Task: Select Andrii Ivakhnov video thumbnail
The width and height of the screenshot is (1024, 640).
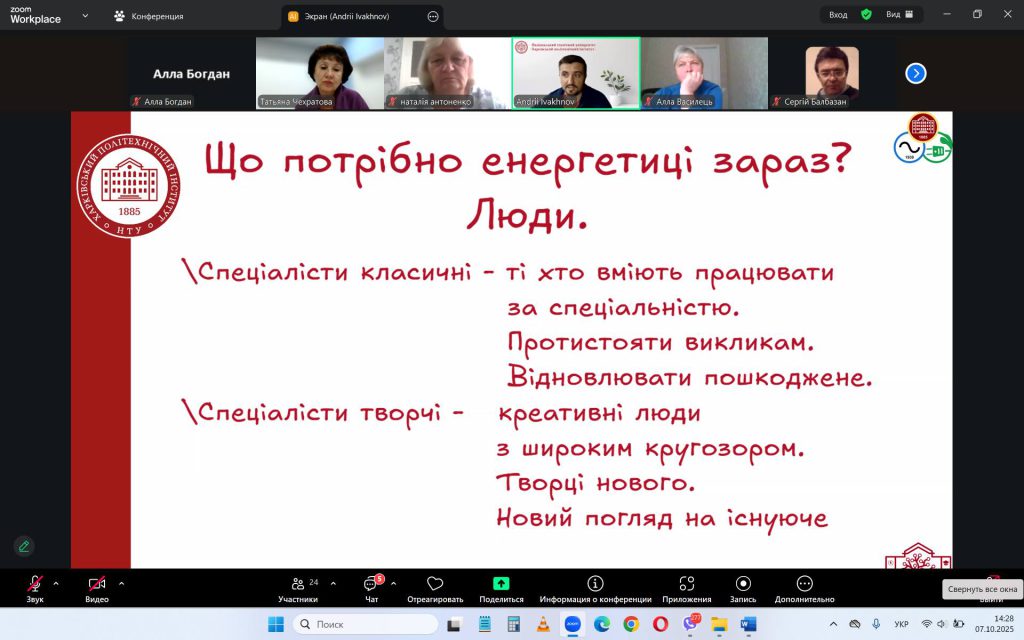Action: tap(575, 72)
